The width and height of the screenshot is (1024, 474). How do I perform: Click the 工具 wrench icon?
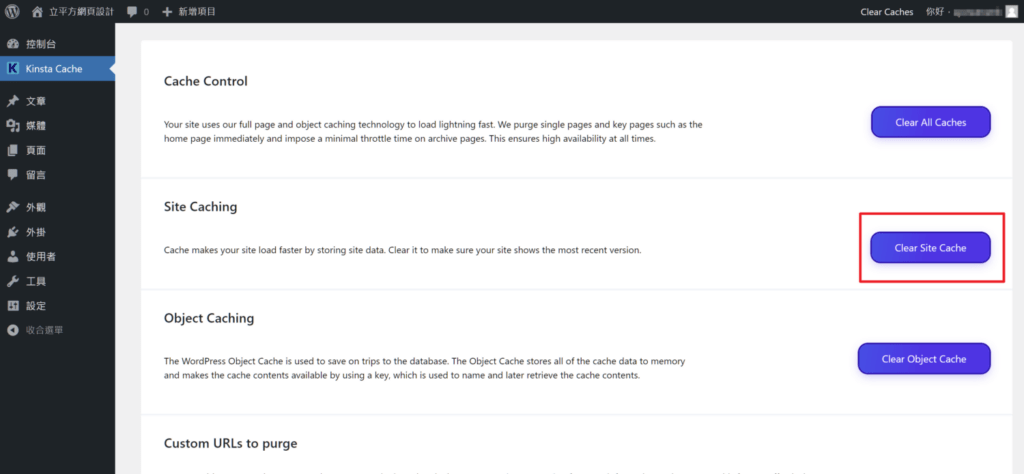pyautogui.click(x=12, y=281)
